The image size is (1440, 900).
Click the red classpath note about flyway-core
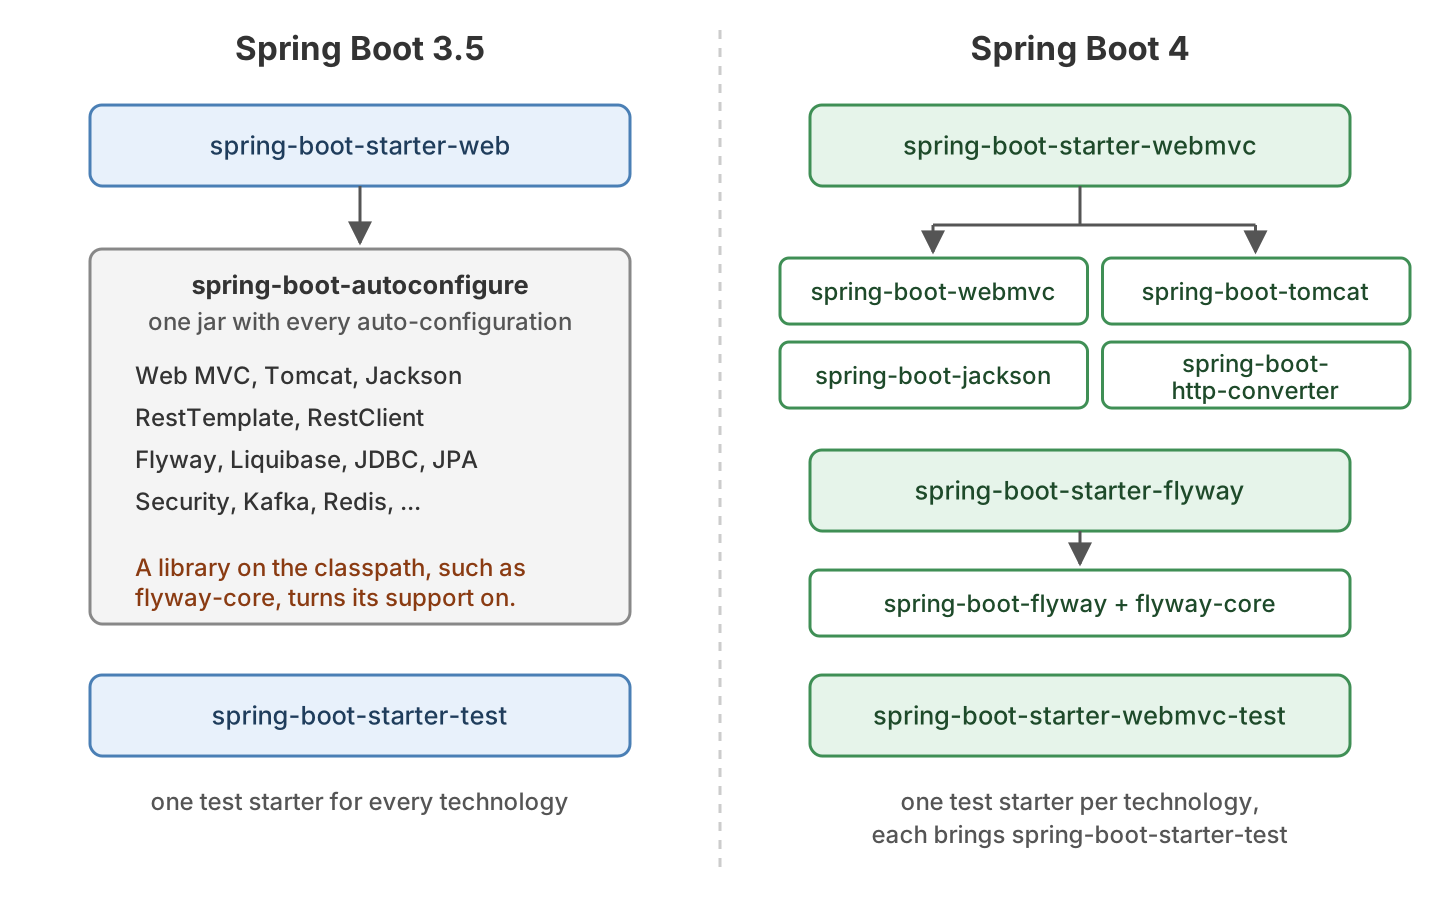[330, 583]
